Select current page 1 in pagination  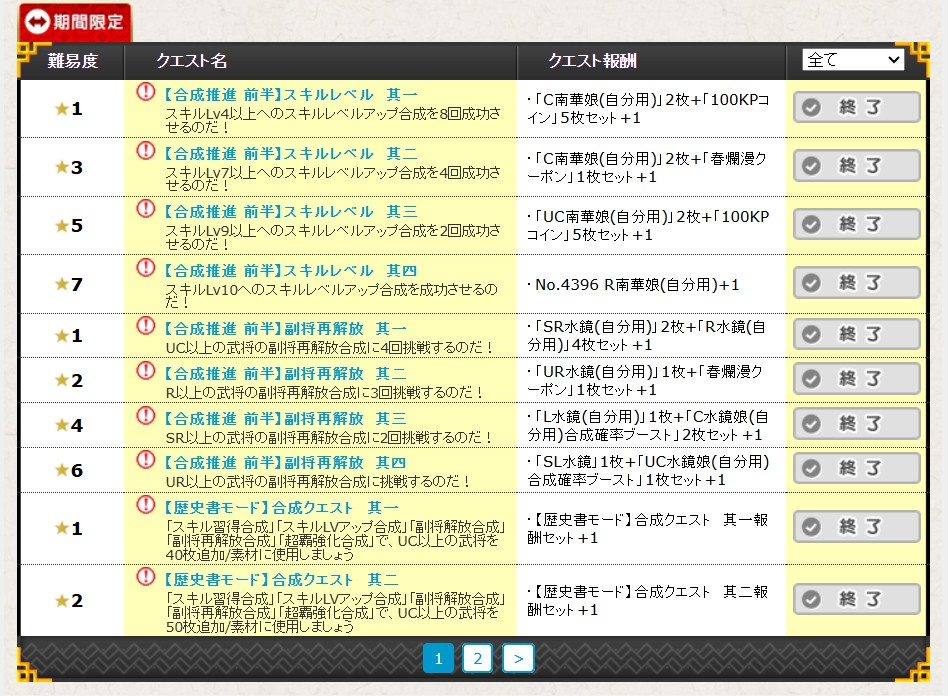click(438, 658)
